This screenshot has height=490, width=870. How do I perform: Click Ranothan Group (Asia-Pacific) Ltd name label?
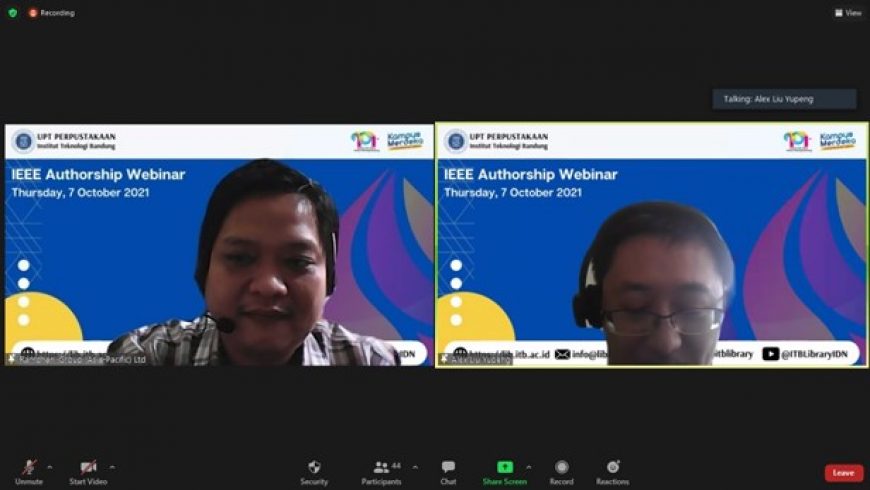[77, 360]
